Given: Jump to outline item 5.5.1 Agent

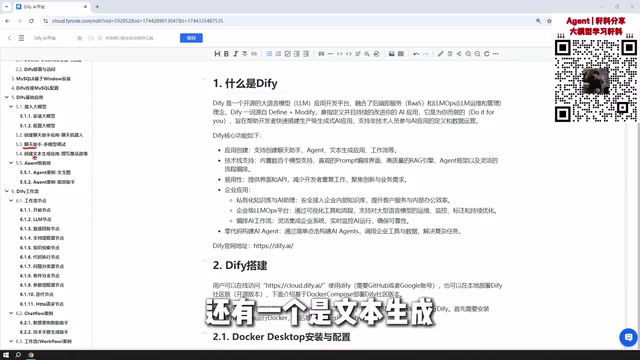Looking at the screenshot, I should click(45, 172).
